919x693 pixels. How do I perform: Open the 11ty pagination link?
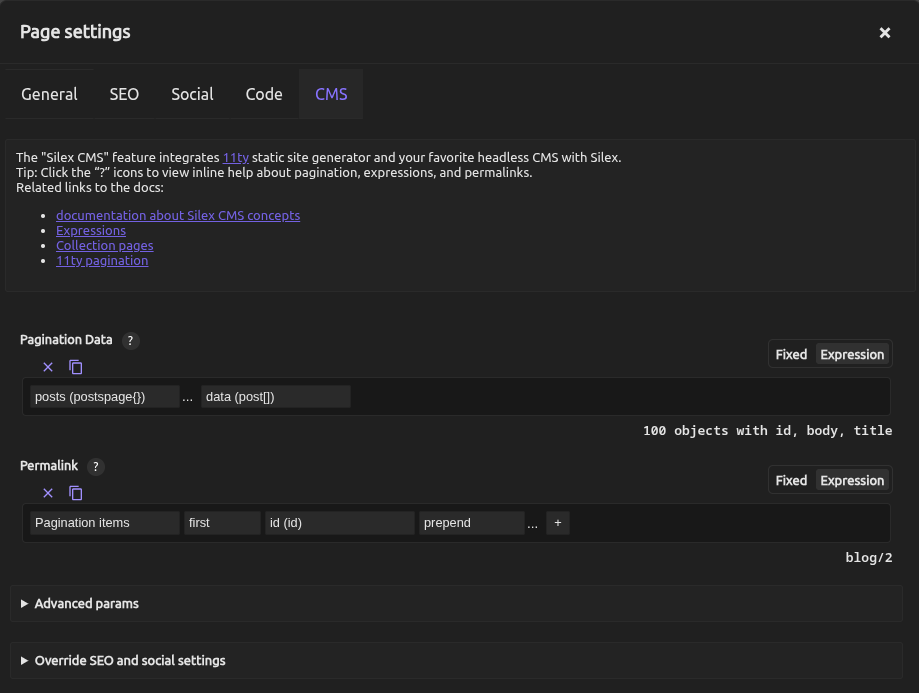pyautogui.click(x=102, y=261)
